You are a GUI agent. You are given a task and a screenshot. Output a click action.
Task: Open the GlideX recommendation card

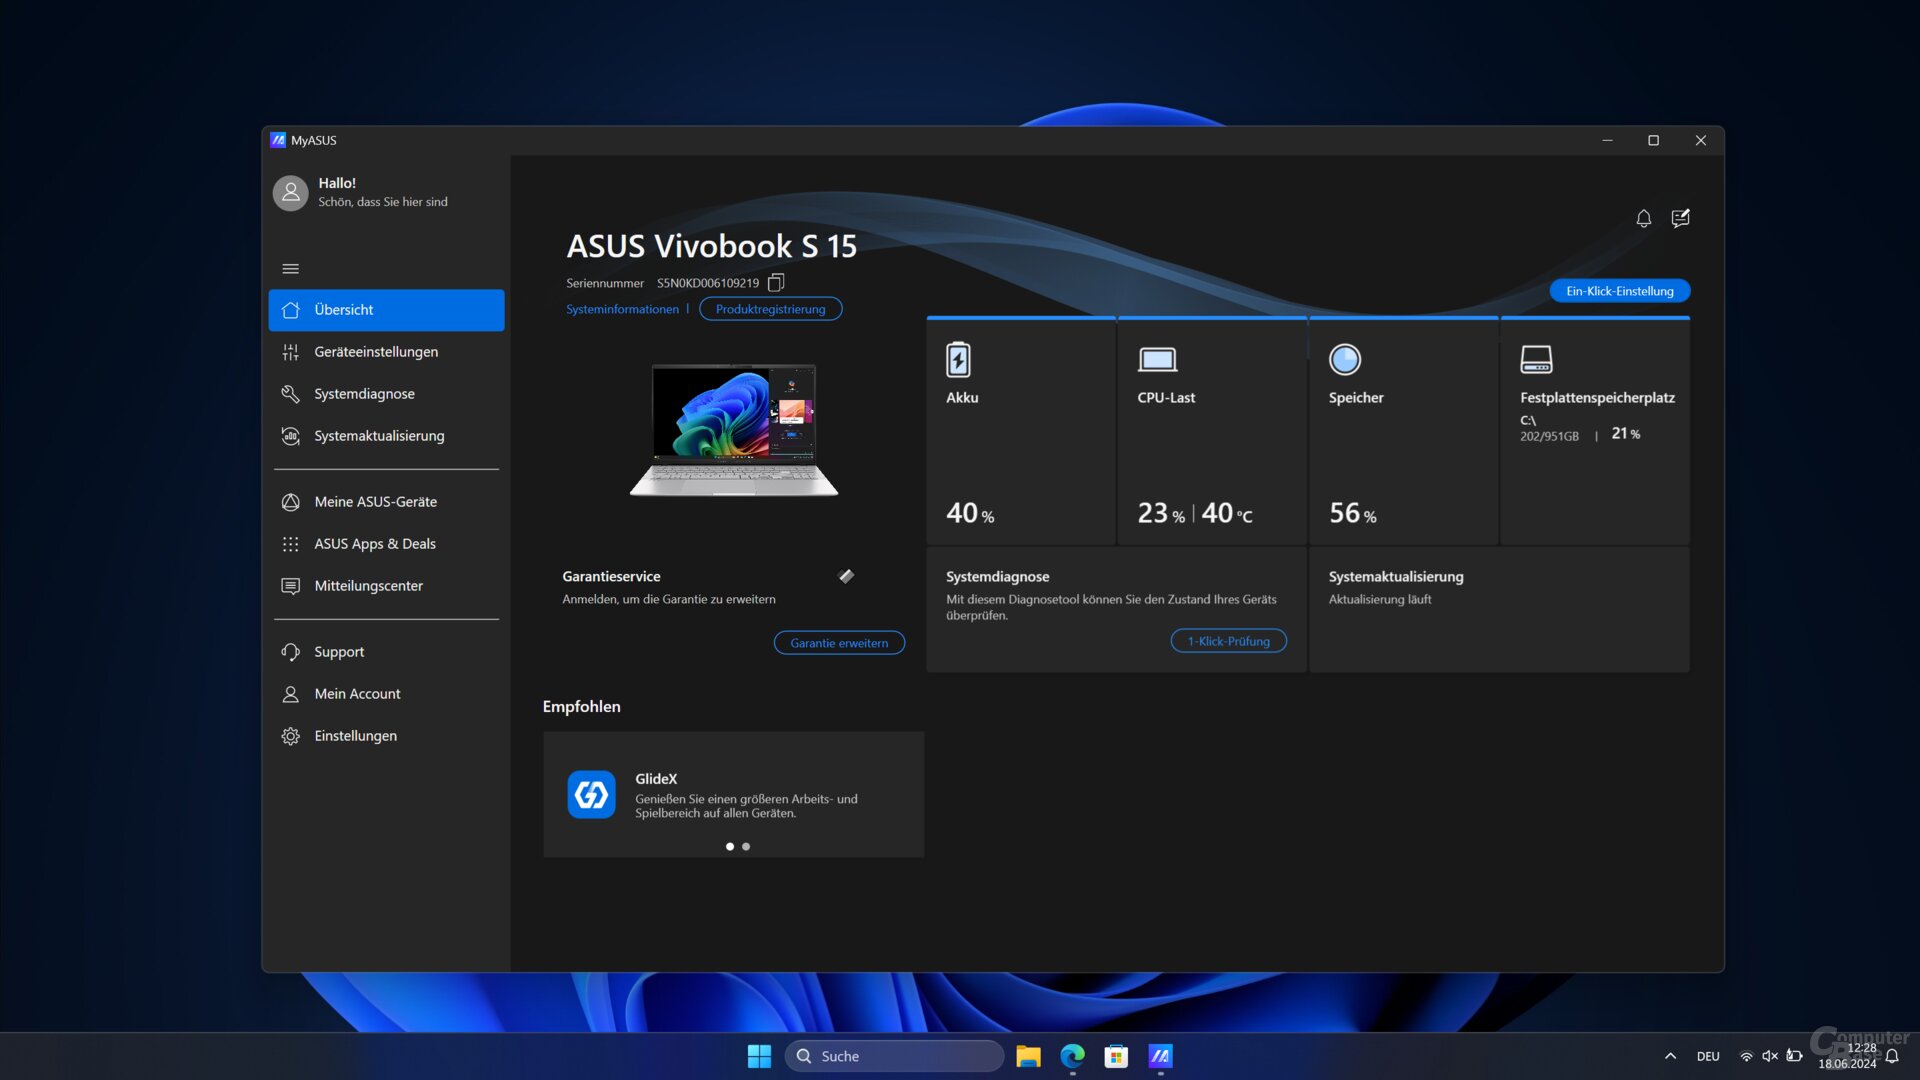[x=733, y=795]
